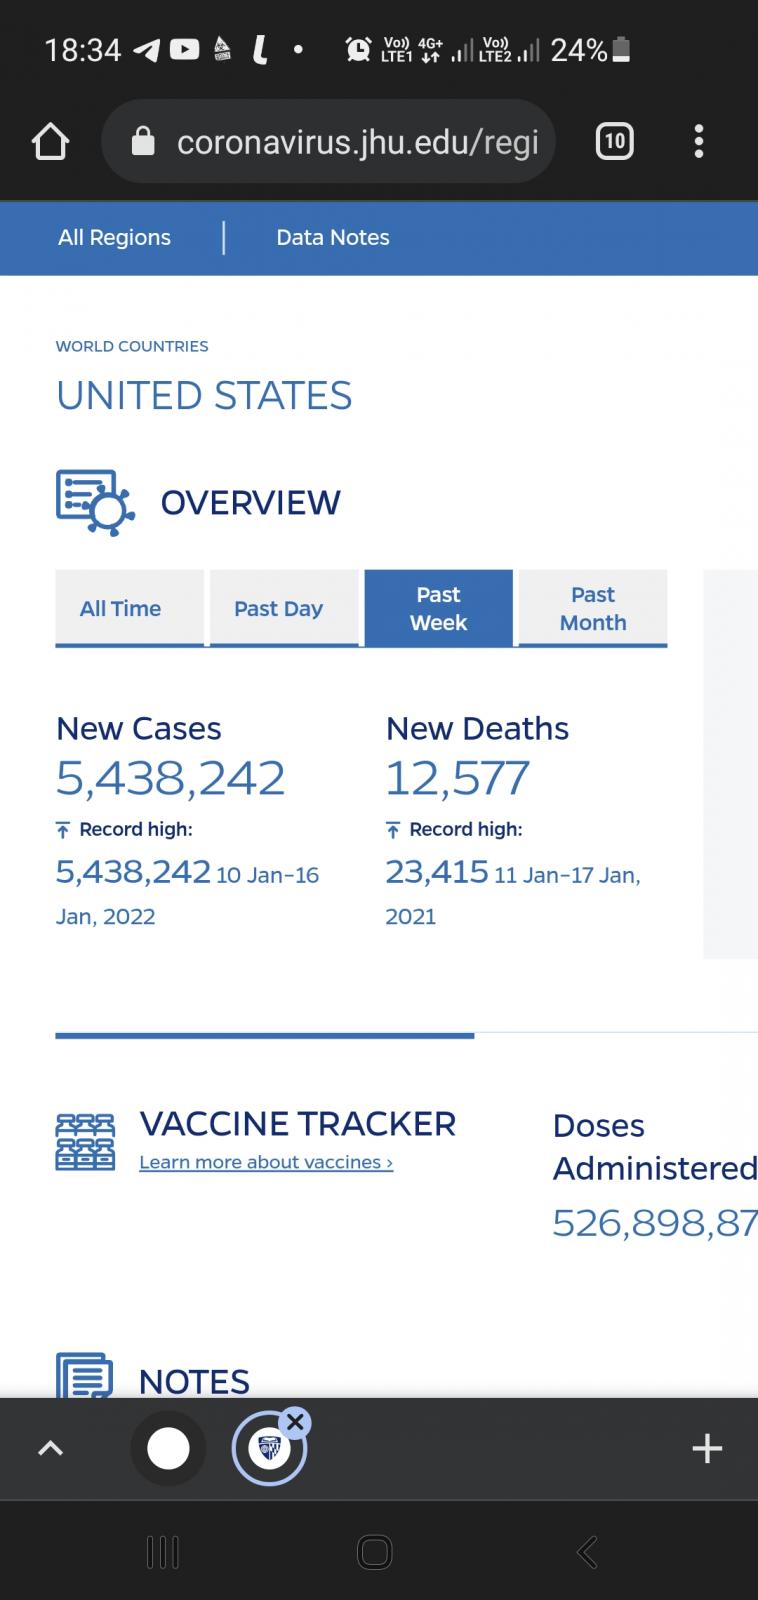Select the All Time tab
The width and height of the screenshot is (758, 1600).
120,608
